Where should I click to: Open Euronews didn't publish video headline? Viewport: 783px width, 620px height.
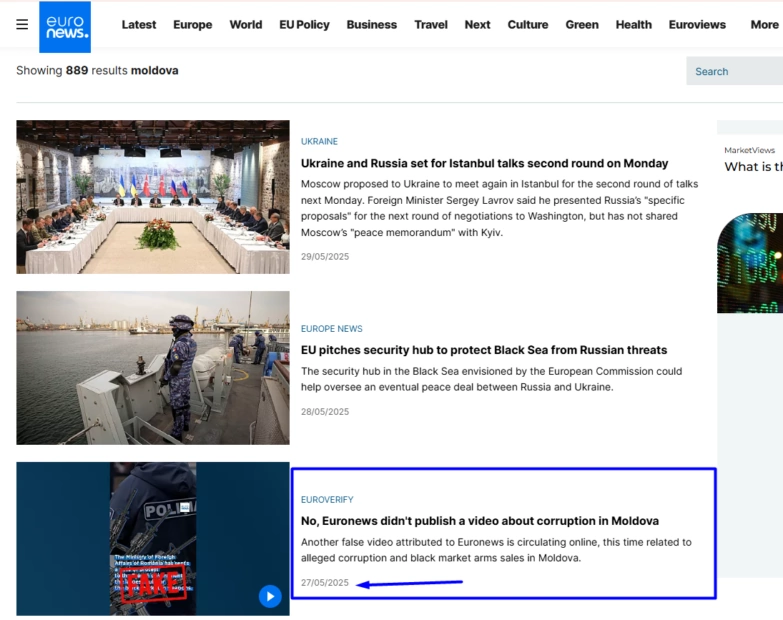tap(480, 521)
